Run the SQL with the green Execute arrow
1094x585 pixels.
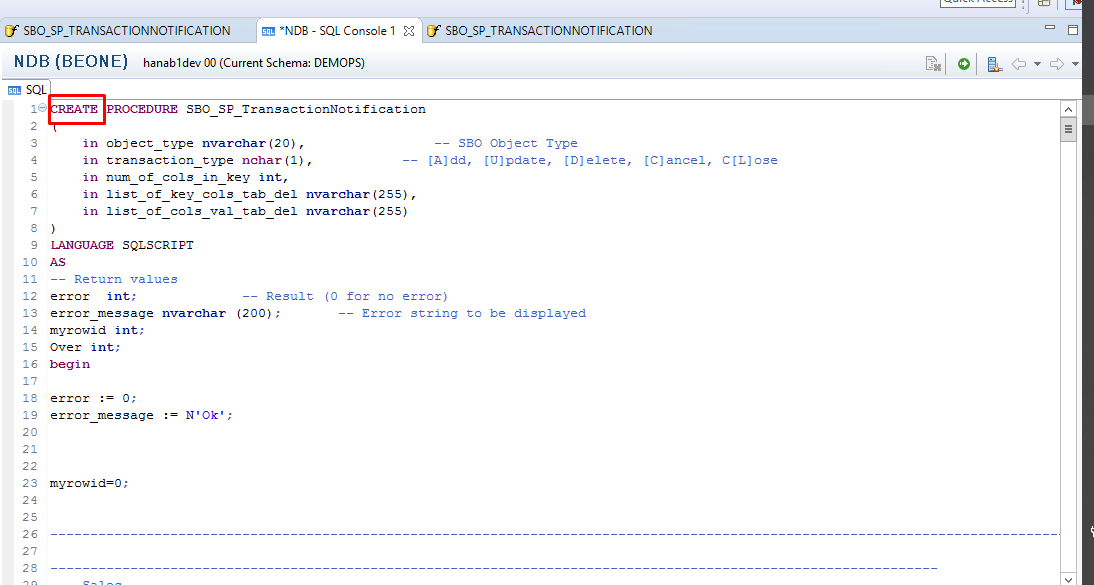[x=964, y=64]
